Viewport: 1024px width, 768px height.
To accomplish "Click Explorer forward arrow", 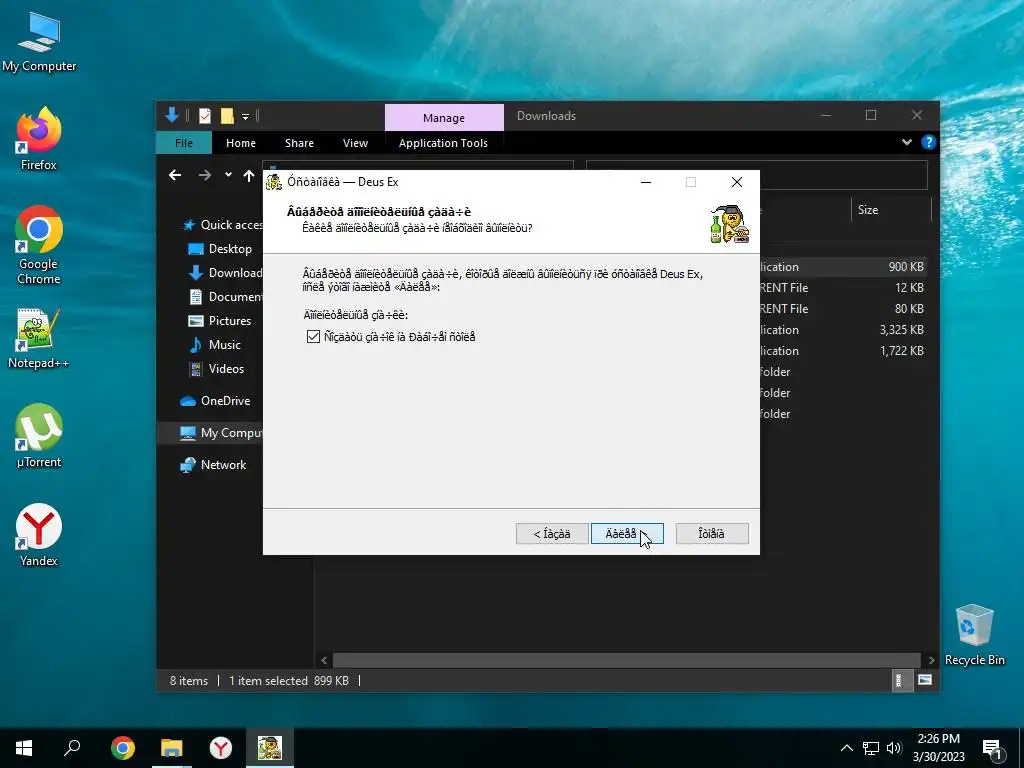I will pos(204,175).
